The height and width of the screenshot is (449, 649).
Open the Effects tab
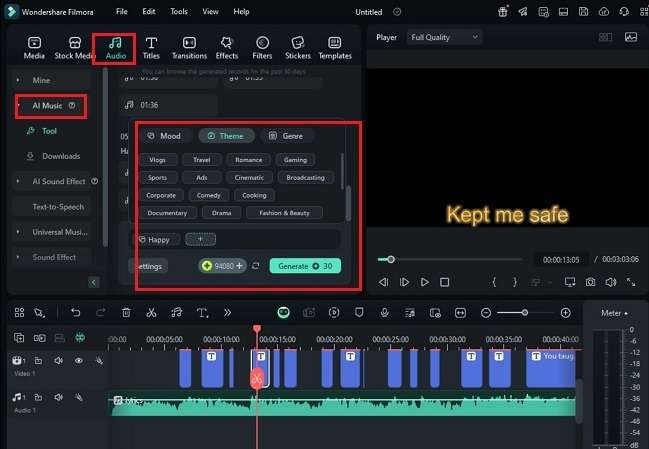[x=227, y=48]
